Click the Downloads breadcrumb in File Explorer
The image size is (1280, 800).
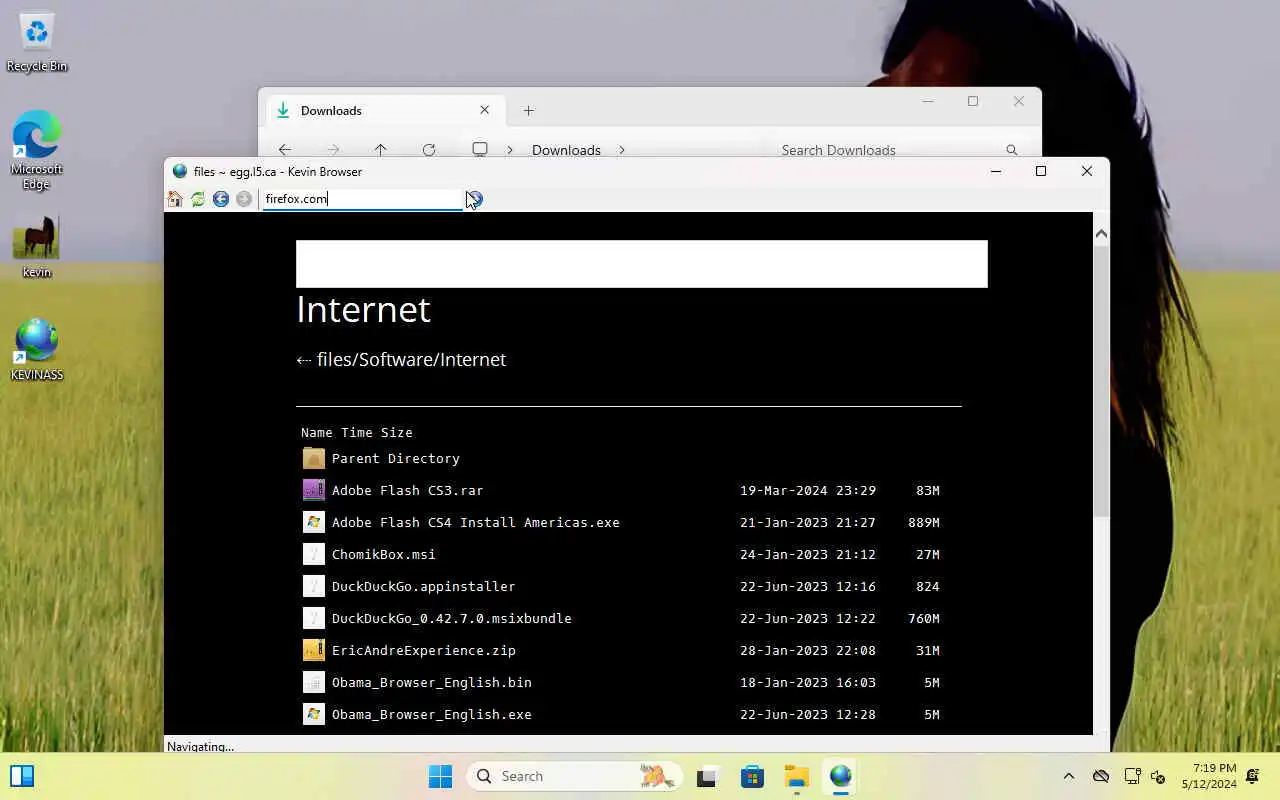(566, 150)
